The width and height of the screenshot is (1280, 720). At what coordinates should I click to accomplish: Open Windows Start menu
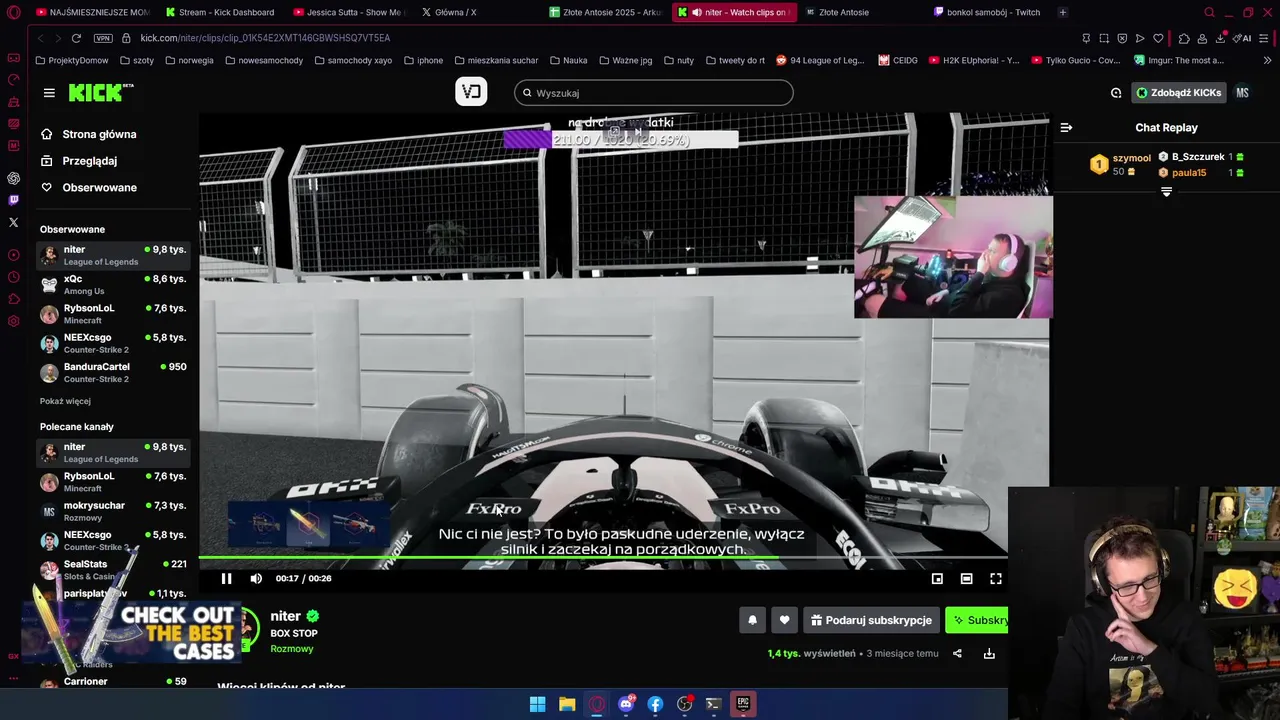tap(537, 704)
